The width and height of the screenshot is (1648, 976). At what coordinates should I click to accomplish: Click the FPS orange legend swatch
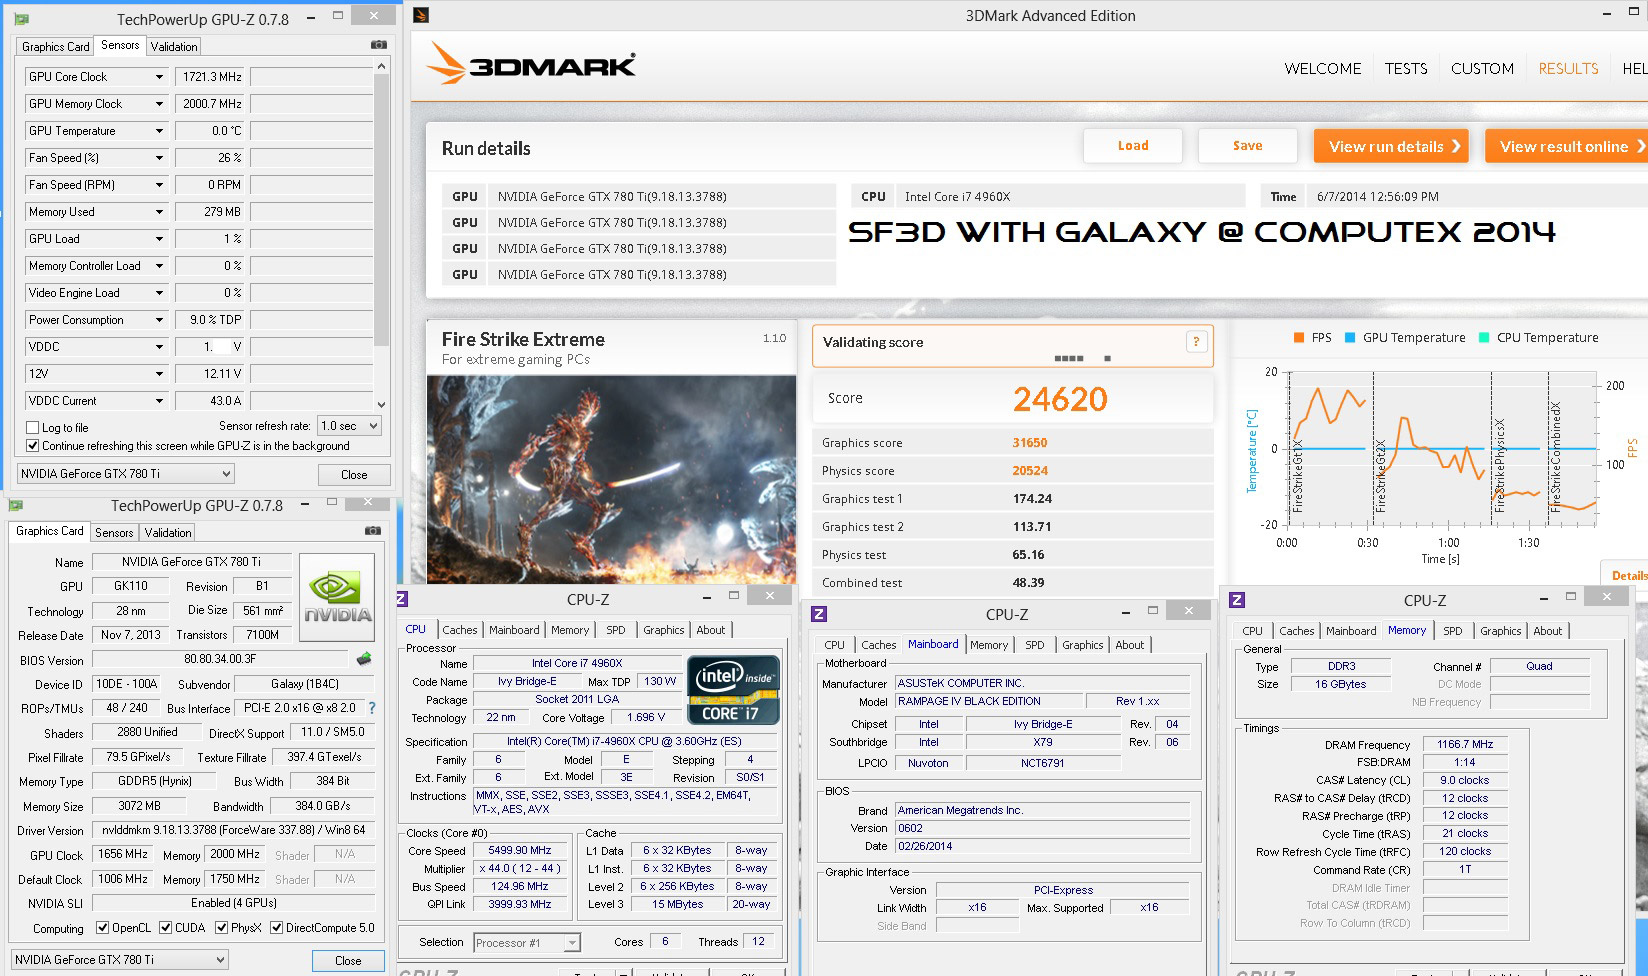[1299, 338]
